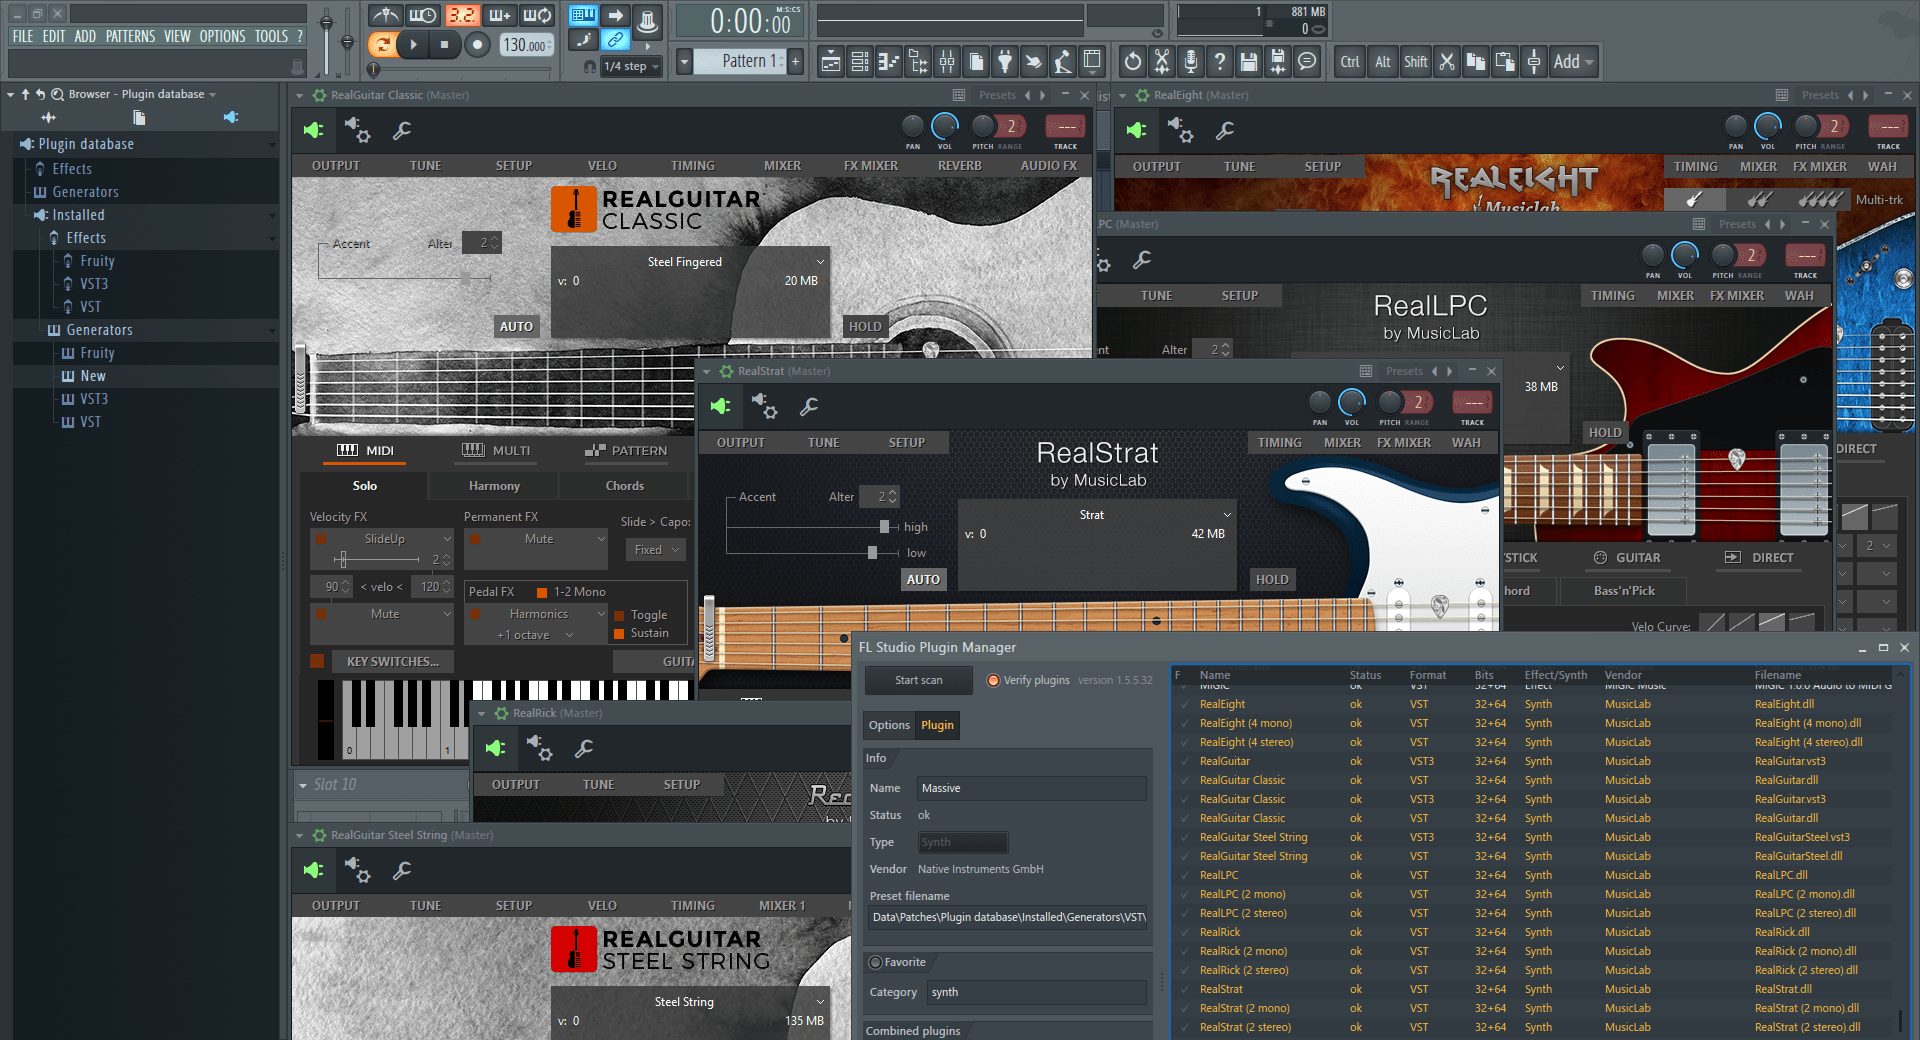Click HOLD button in RealStrat
This screenshot has height=1040, width=1920.
click(1272, 580)
